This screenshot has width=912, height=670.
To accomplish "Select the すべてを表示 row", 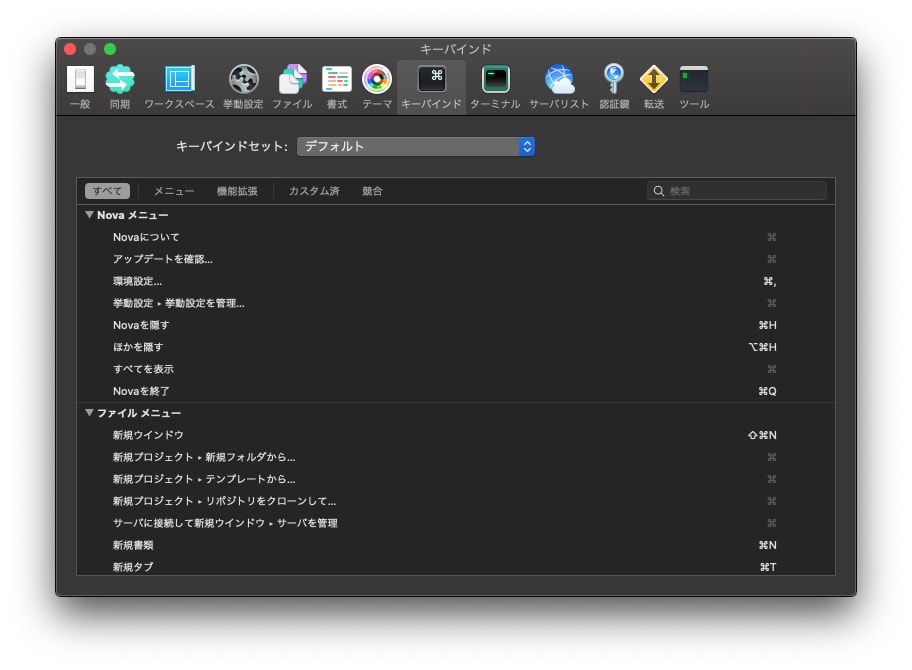I will click(456, 369).
